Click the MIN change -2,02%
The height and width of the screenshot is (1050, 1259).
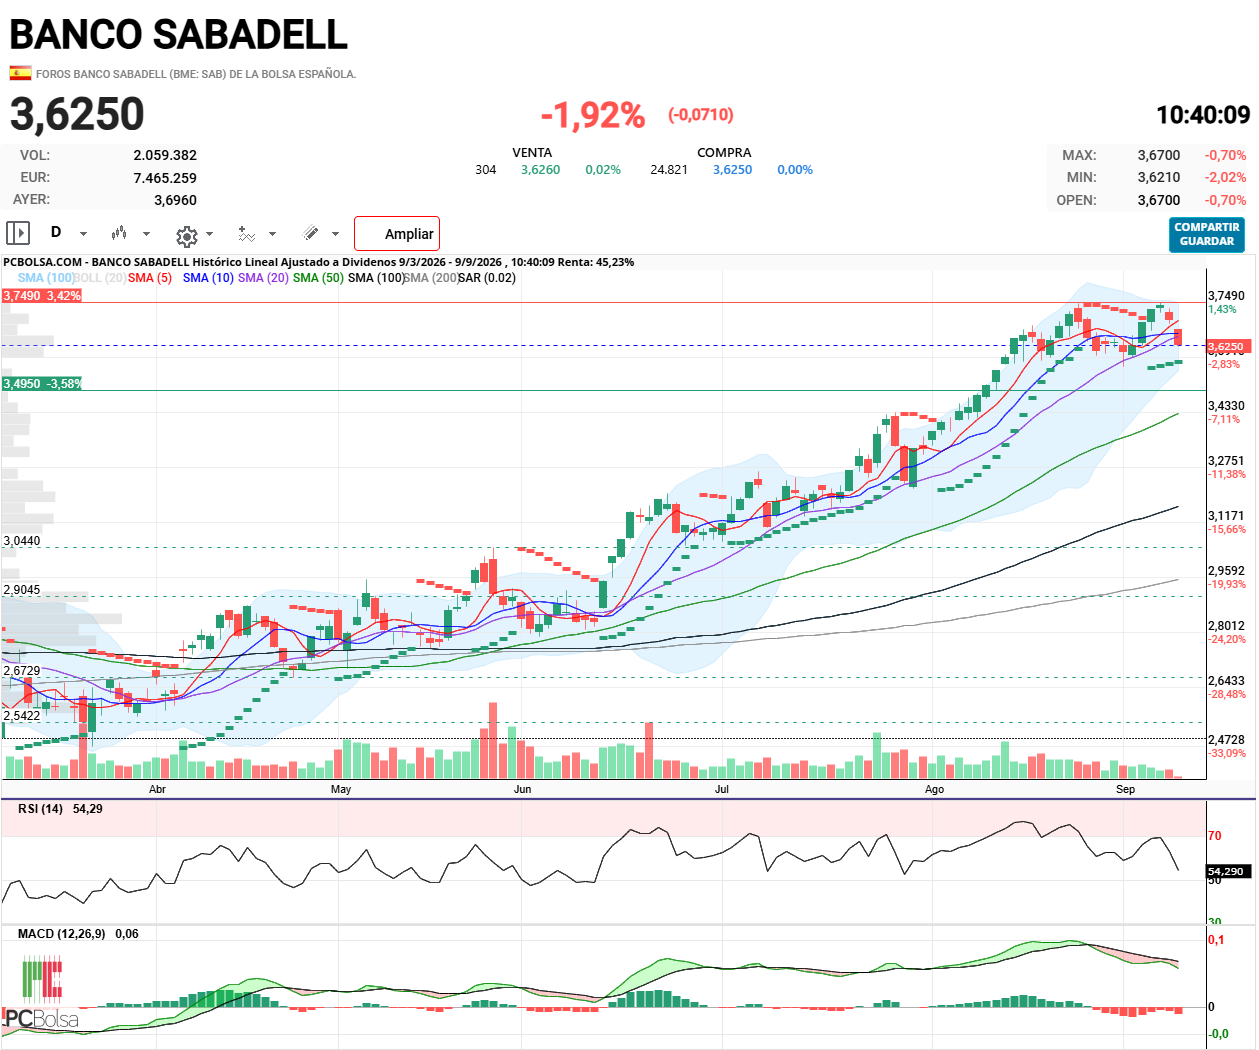pyautogui.click(x=1225, y=177)
